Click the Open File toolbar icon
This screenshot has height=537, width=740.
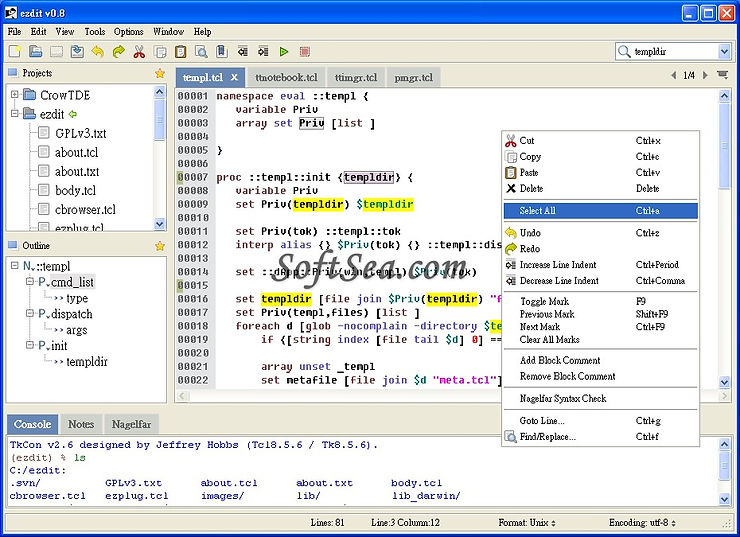[35, 51]
